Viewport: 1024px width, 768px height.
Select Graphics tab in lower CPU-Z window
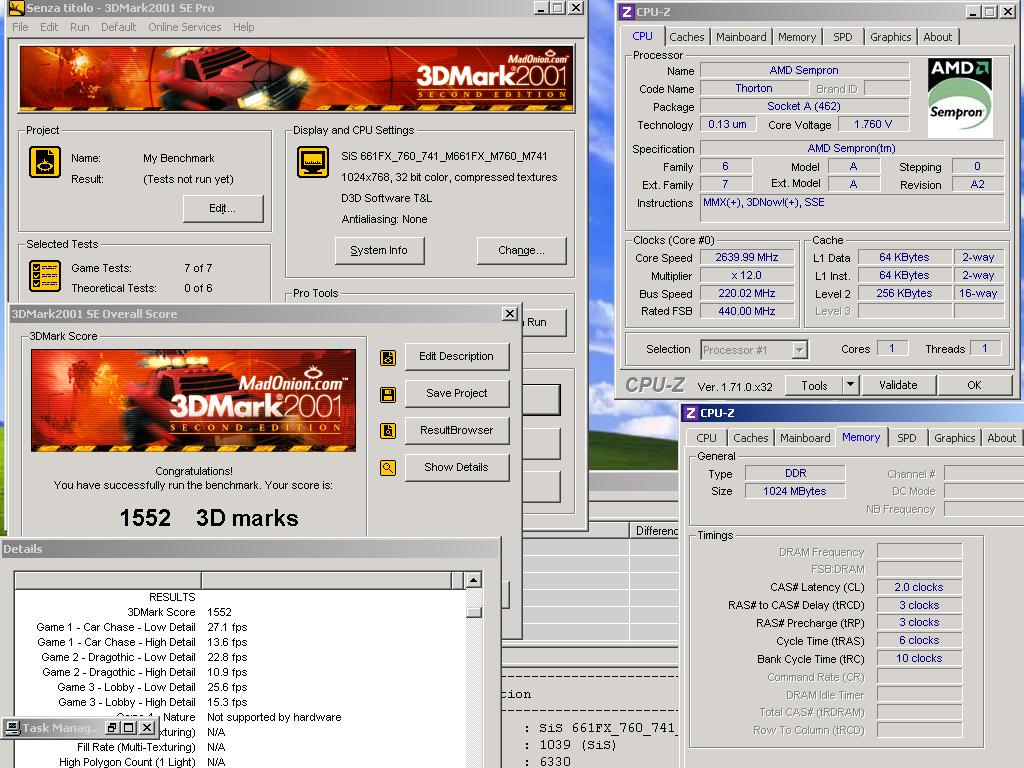pos(954,438)
